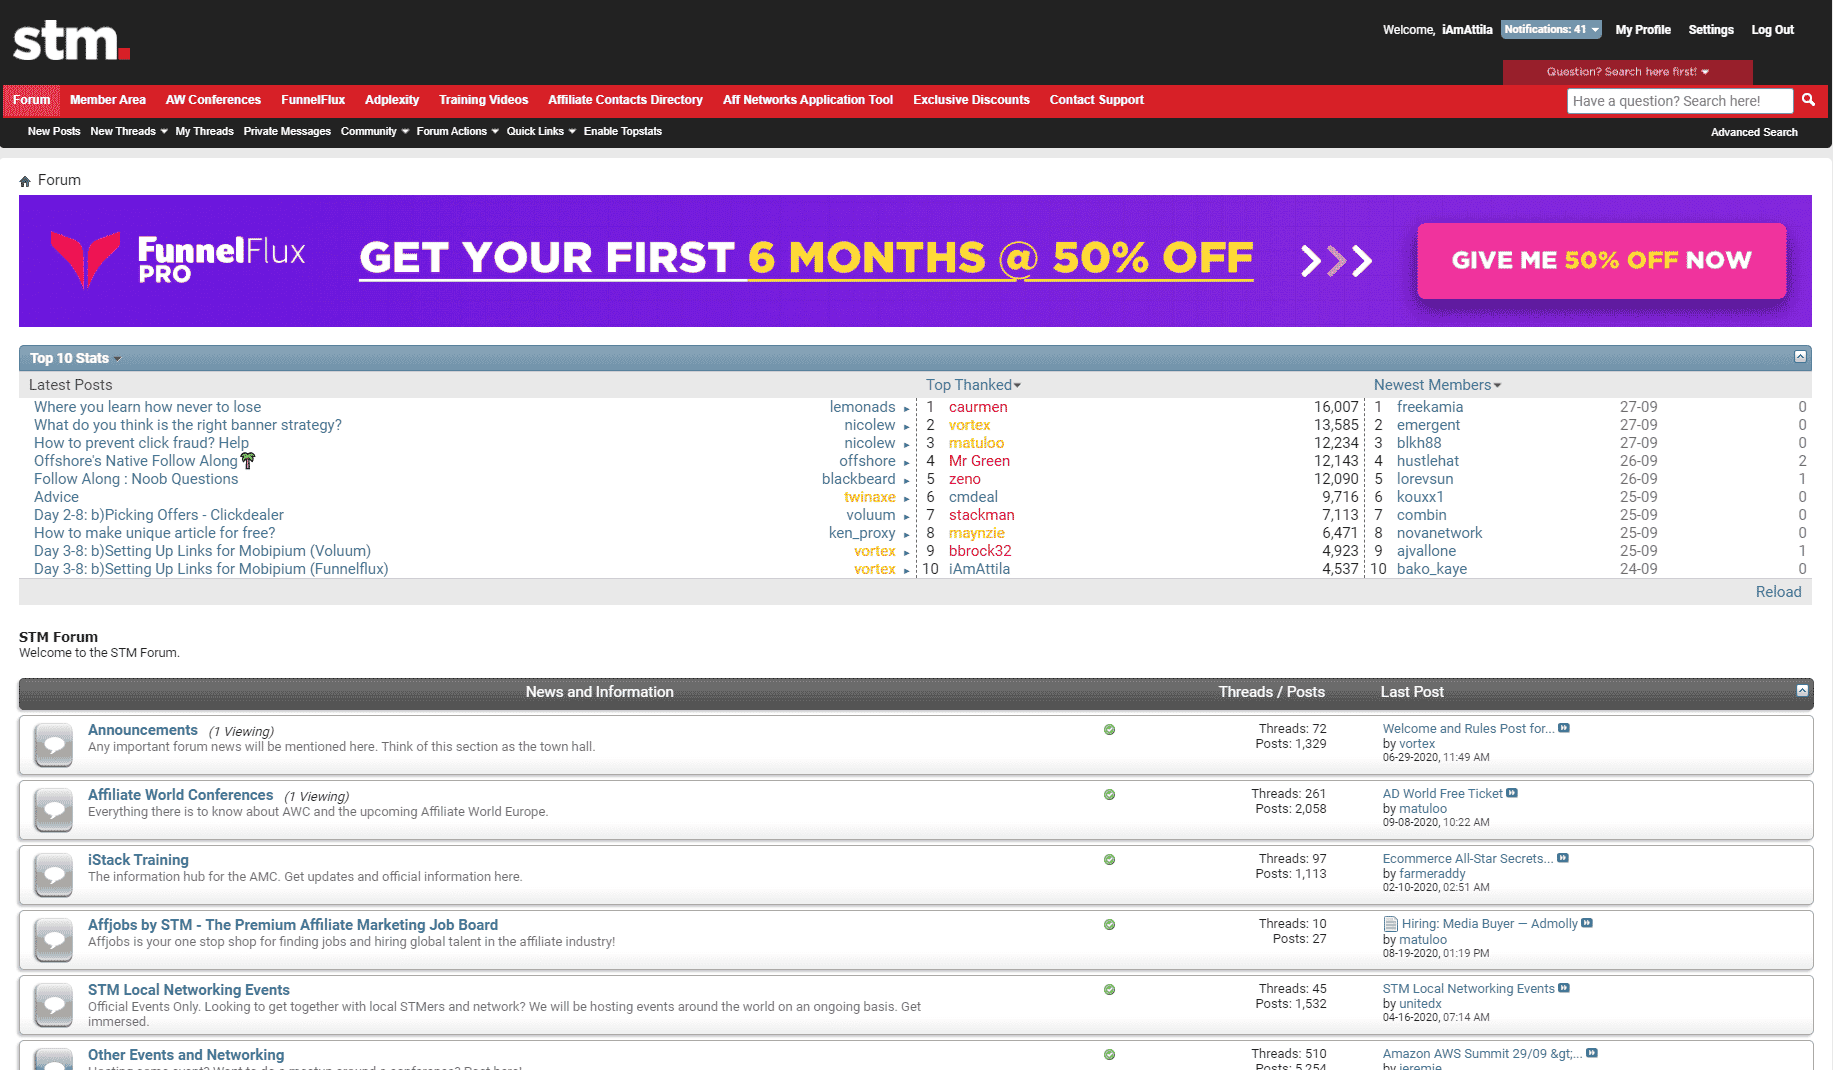1833x1070 pixels.
Task: Open Community dropdown menu
Action: [x=374, y=131]
